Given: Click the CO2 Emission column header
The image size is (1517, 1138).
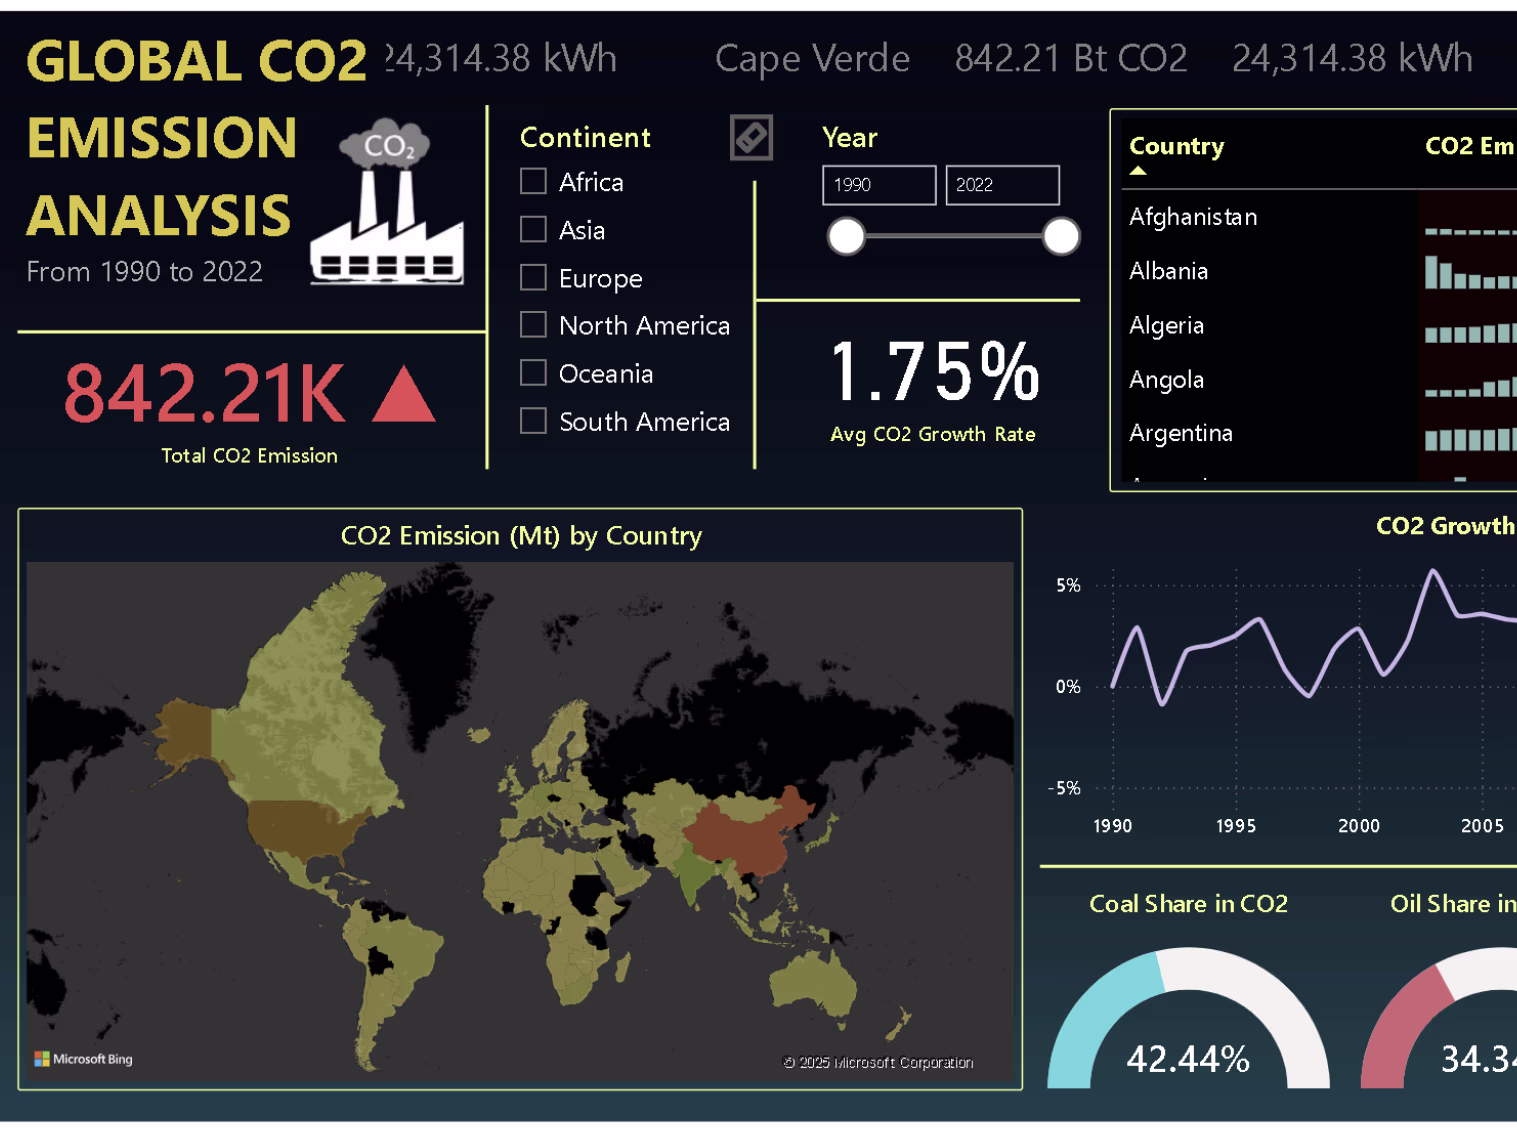Looking at the screenshot, I should [1470, 146].
